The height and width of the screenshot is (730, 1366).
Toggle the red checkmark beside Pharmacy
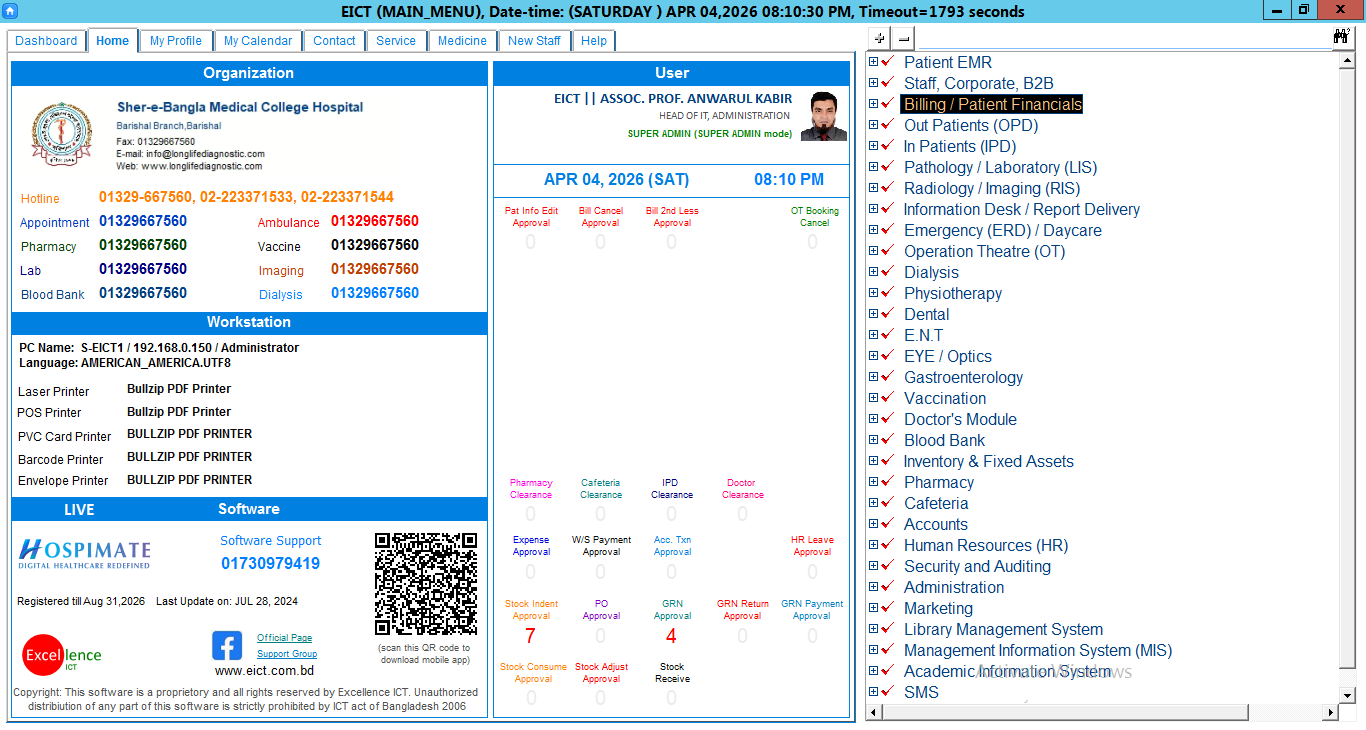[x=888, y=482]
